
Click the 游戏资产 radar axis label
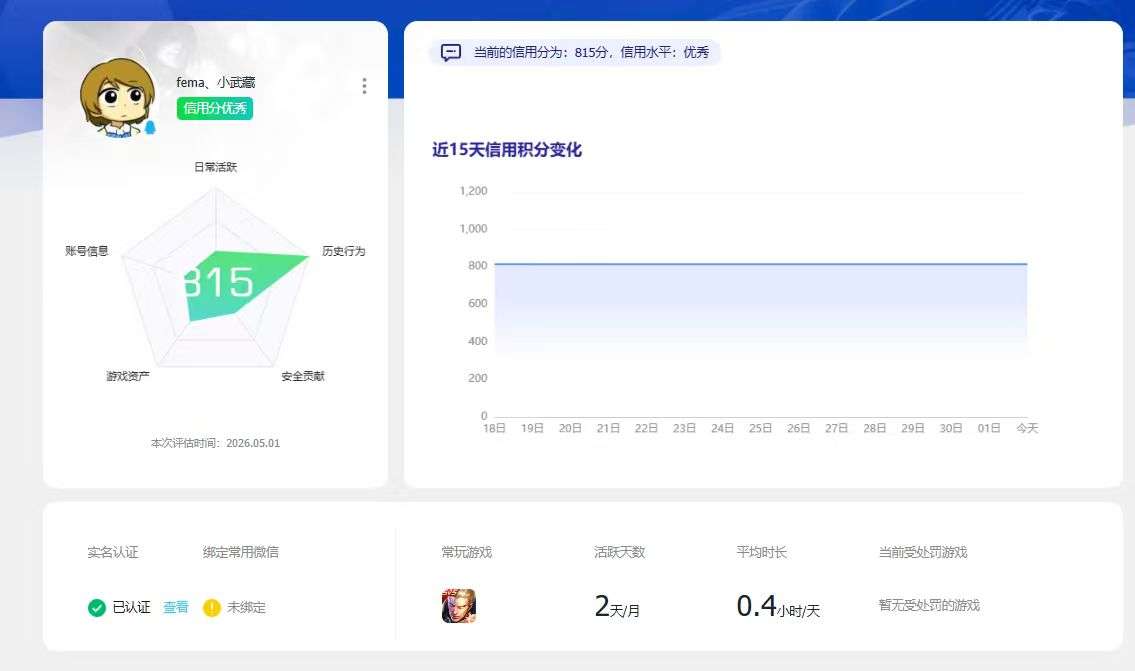(128, 376)
